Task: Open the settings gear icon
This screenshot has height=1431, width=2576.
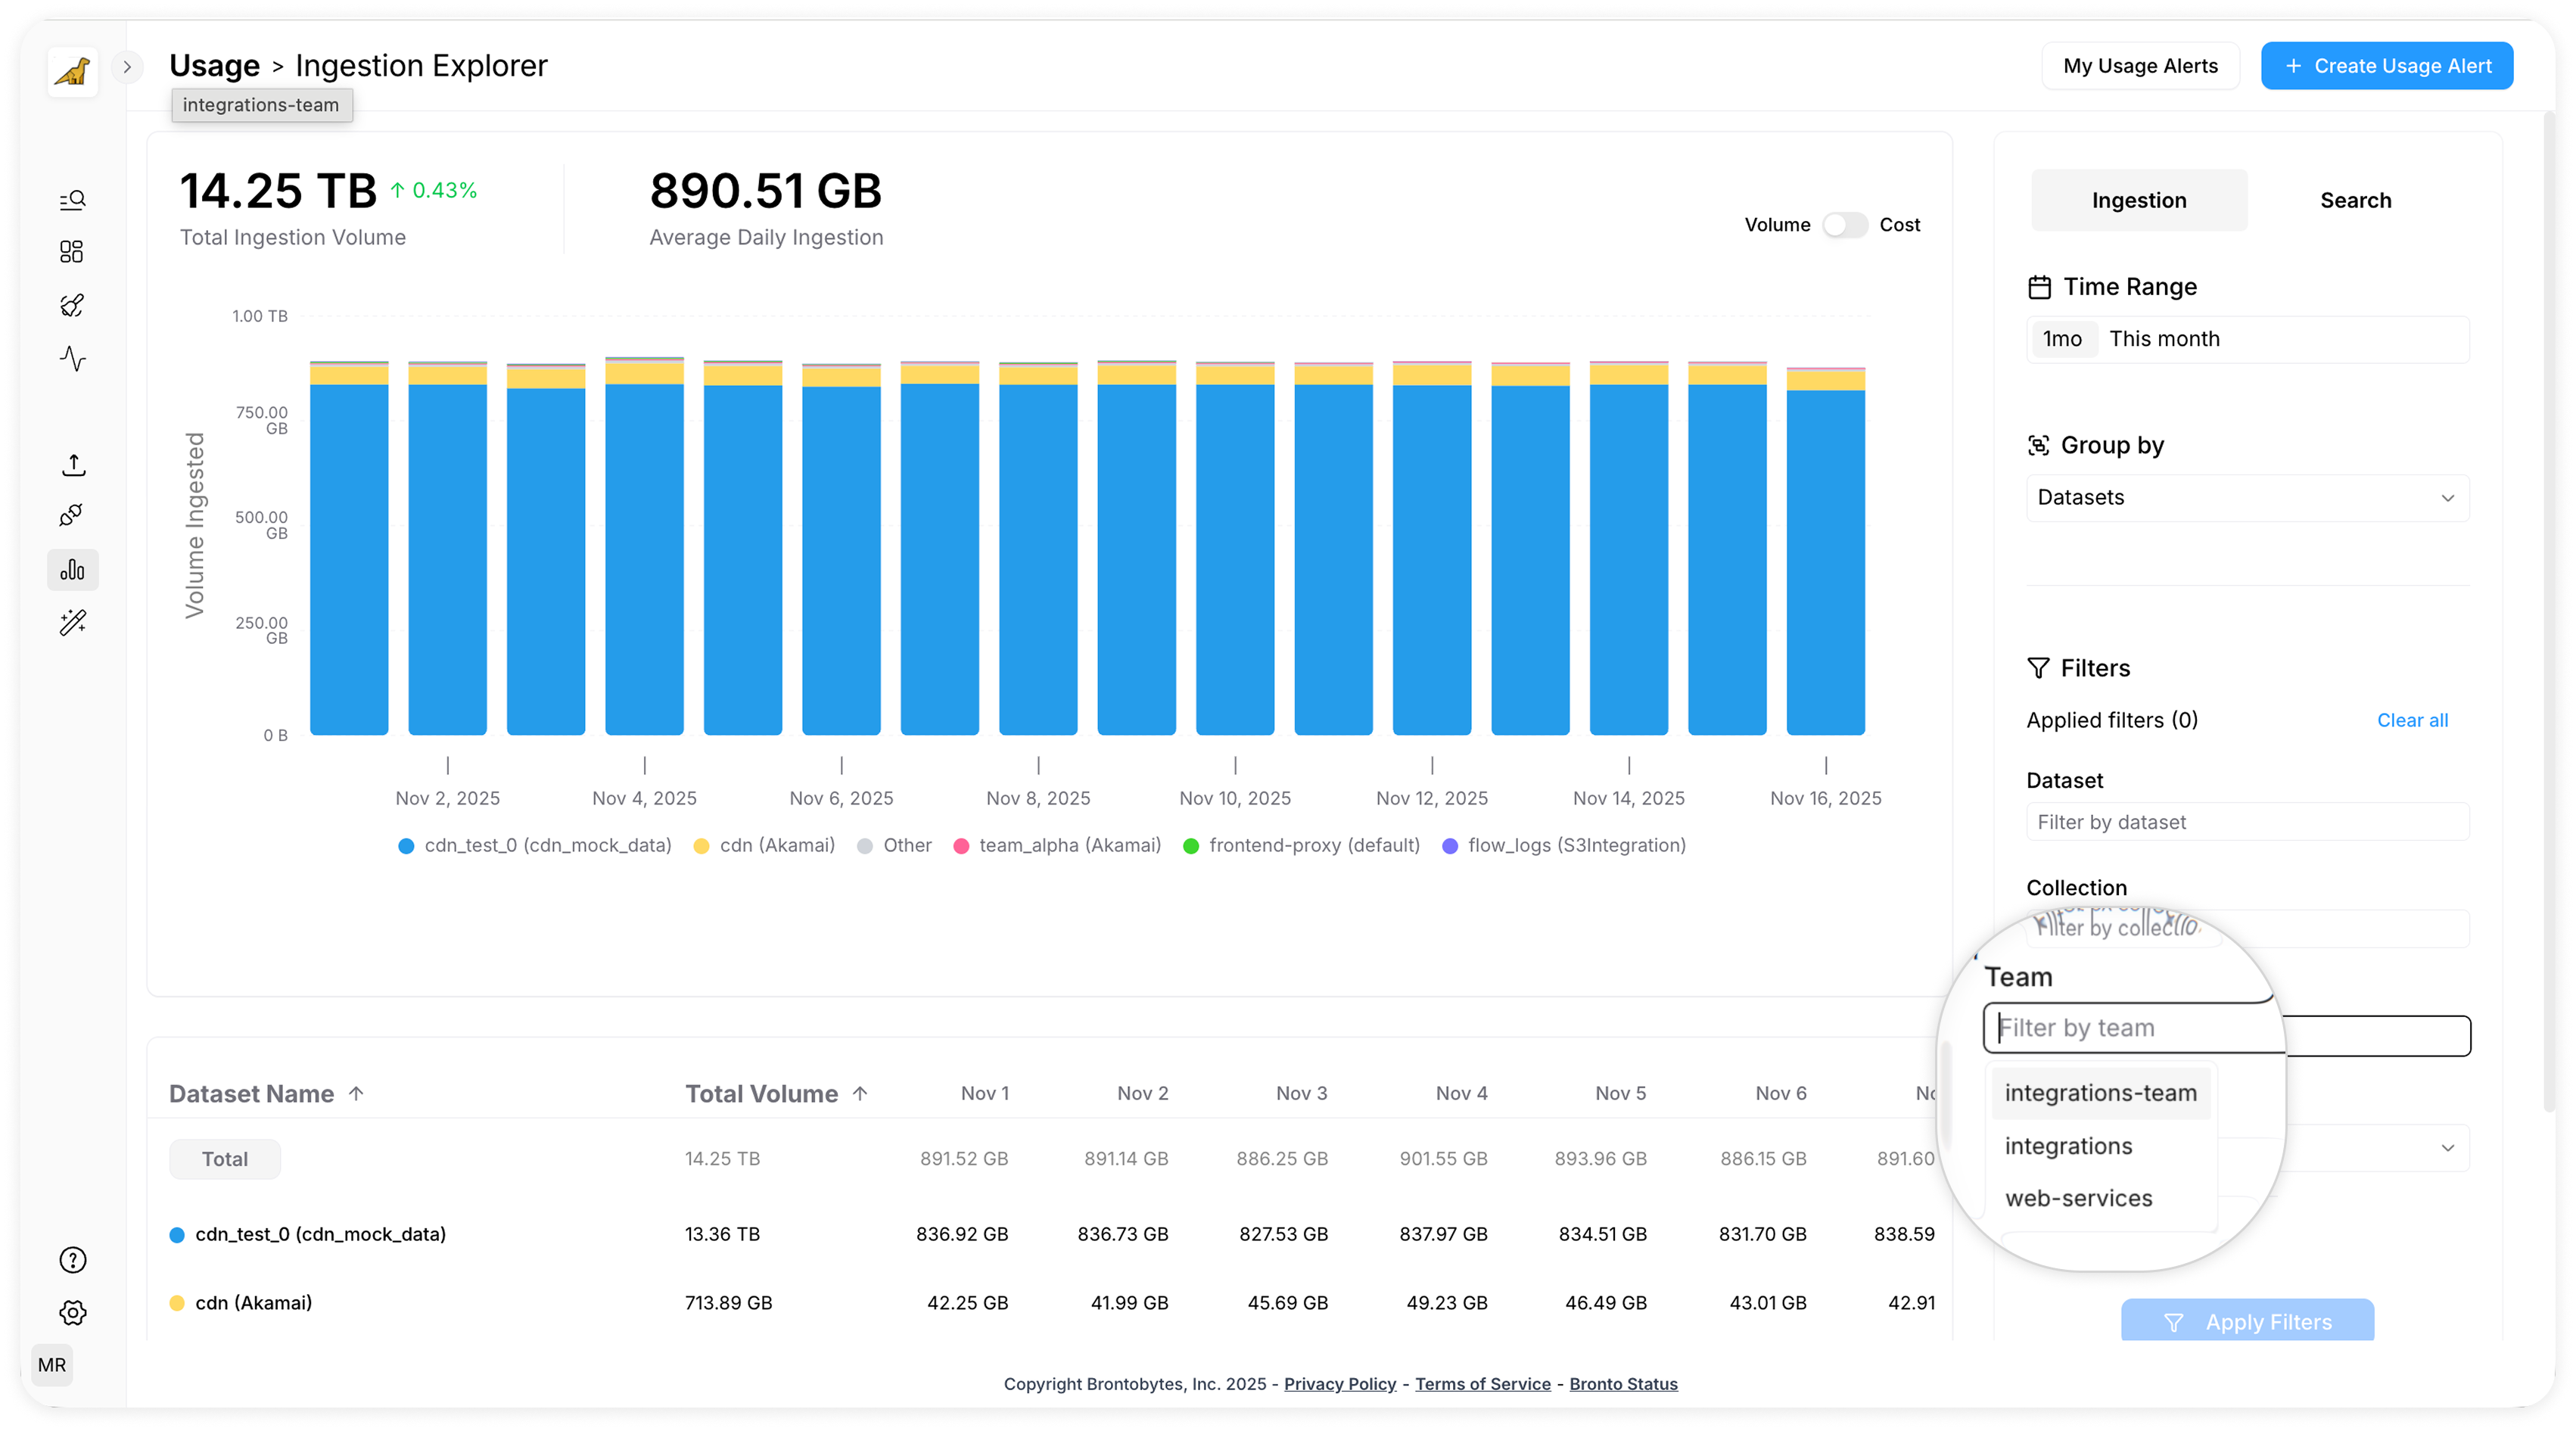Action: point(72,1312)
